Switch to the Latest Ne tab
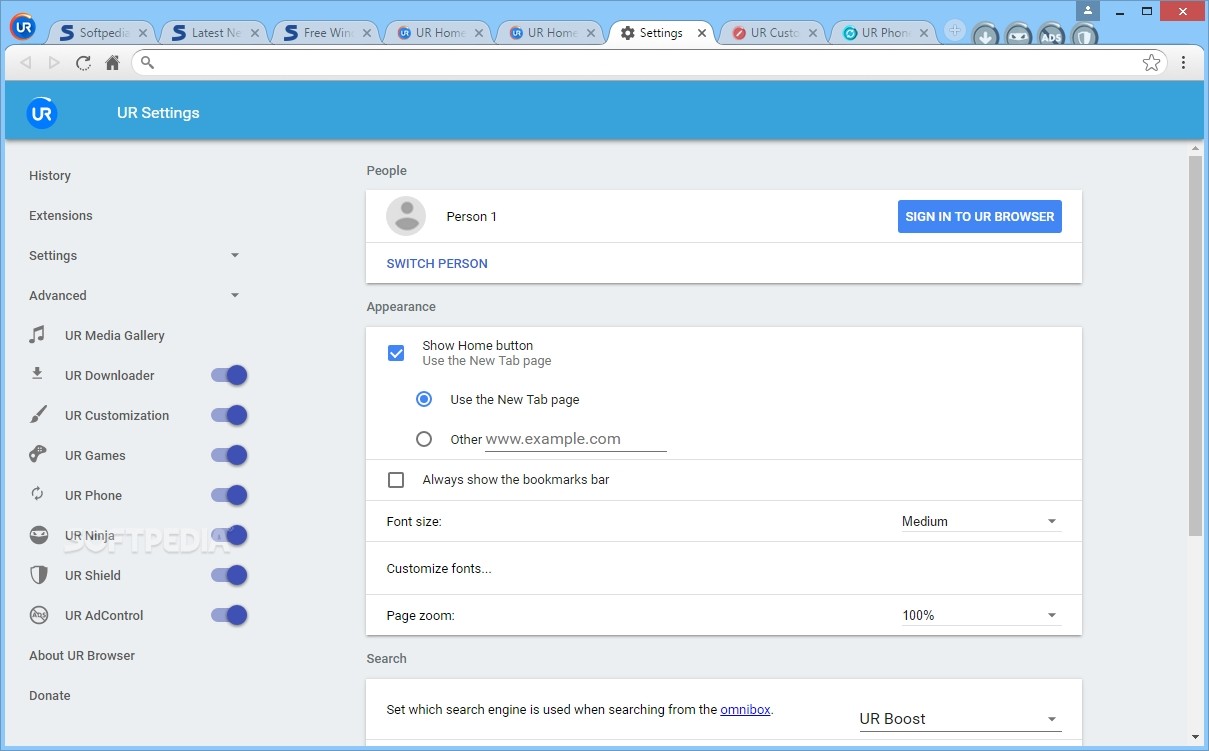This screenshot has height=751, width=1209. click(x=212, y=33)
